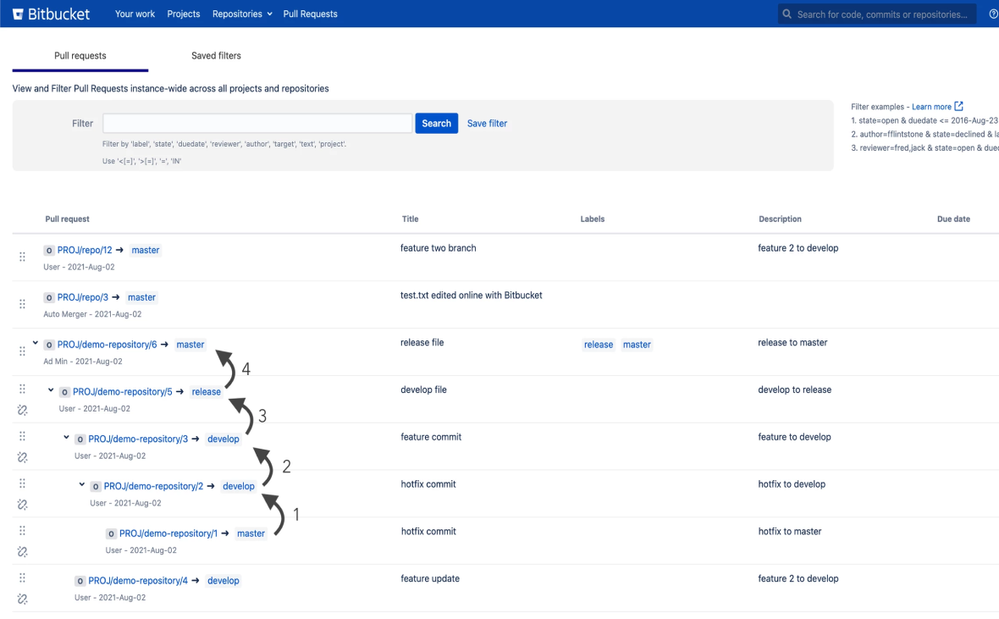Click the Title column header
This screenshot has width=999, height=619.
(x=410, y=219)
